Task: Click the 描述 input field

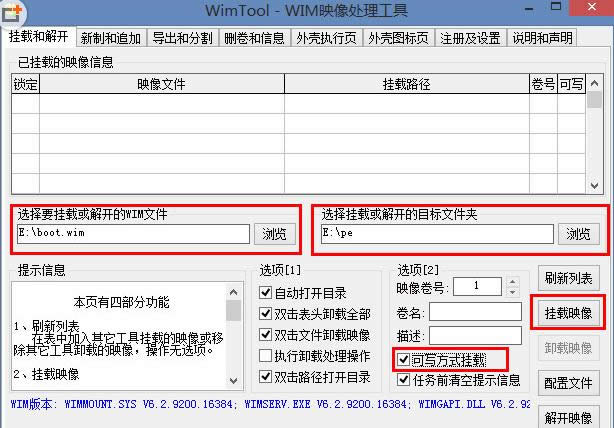Action: click(x=475, y=336)
